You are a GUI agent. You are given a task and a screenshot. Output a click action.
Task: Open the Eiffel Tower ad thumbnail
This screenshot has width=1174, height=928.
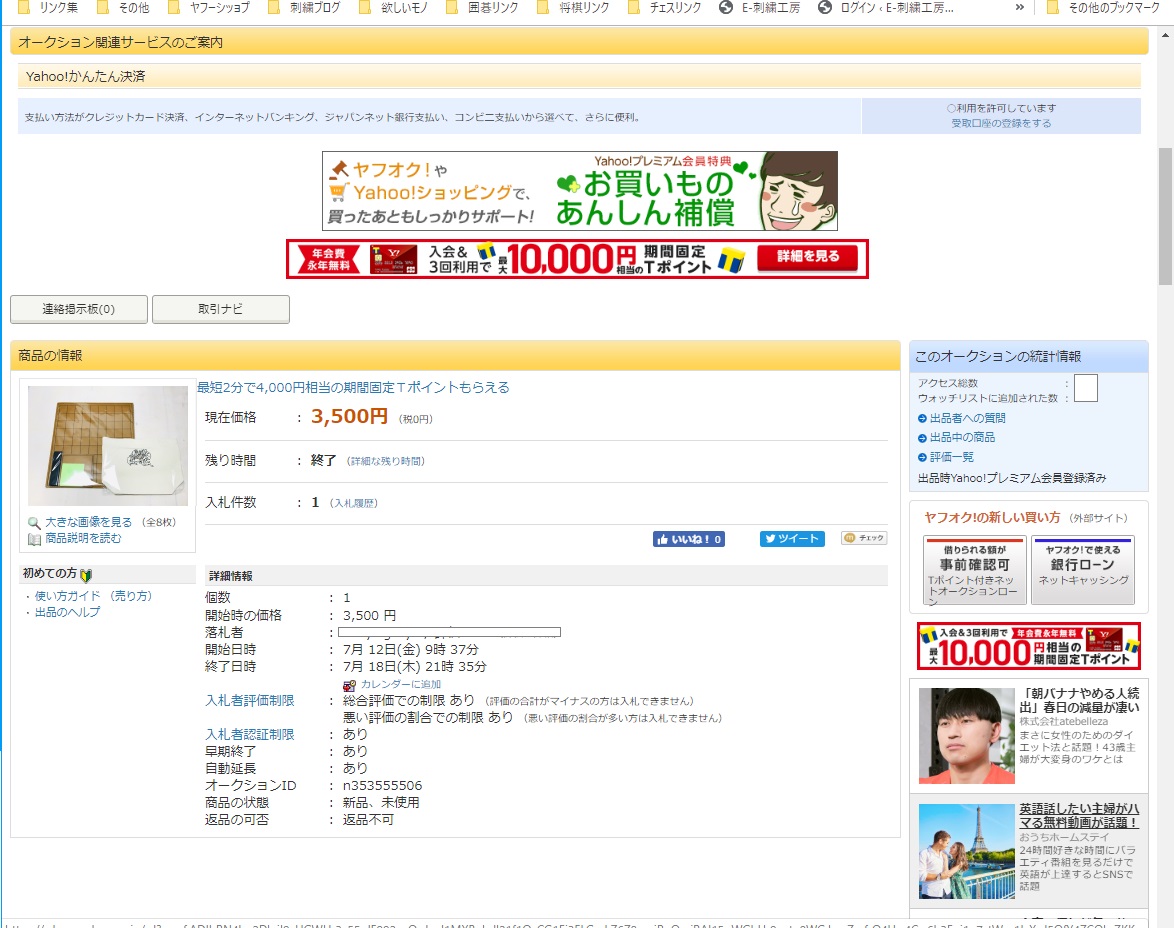[x=967, y=852]
